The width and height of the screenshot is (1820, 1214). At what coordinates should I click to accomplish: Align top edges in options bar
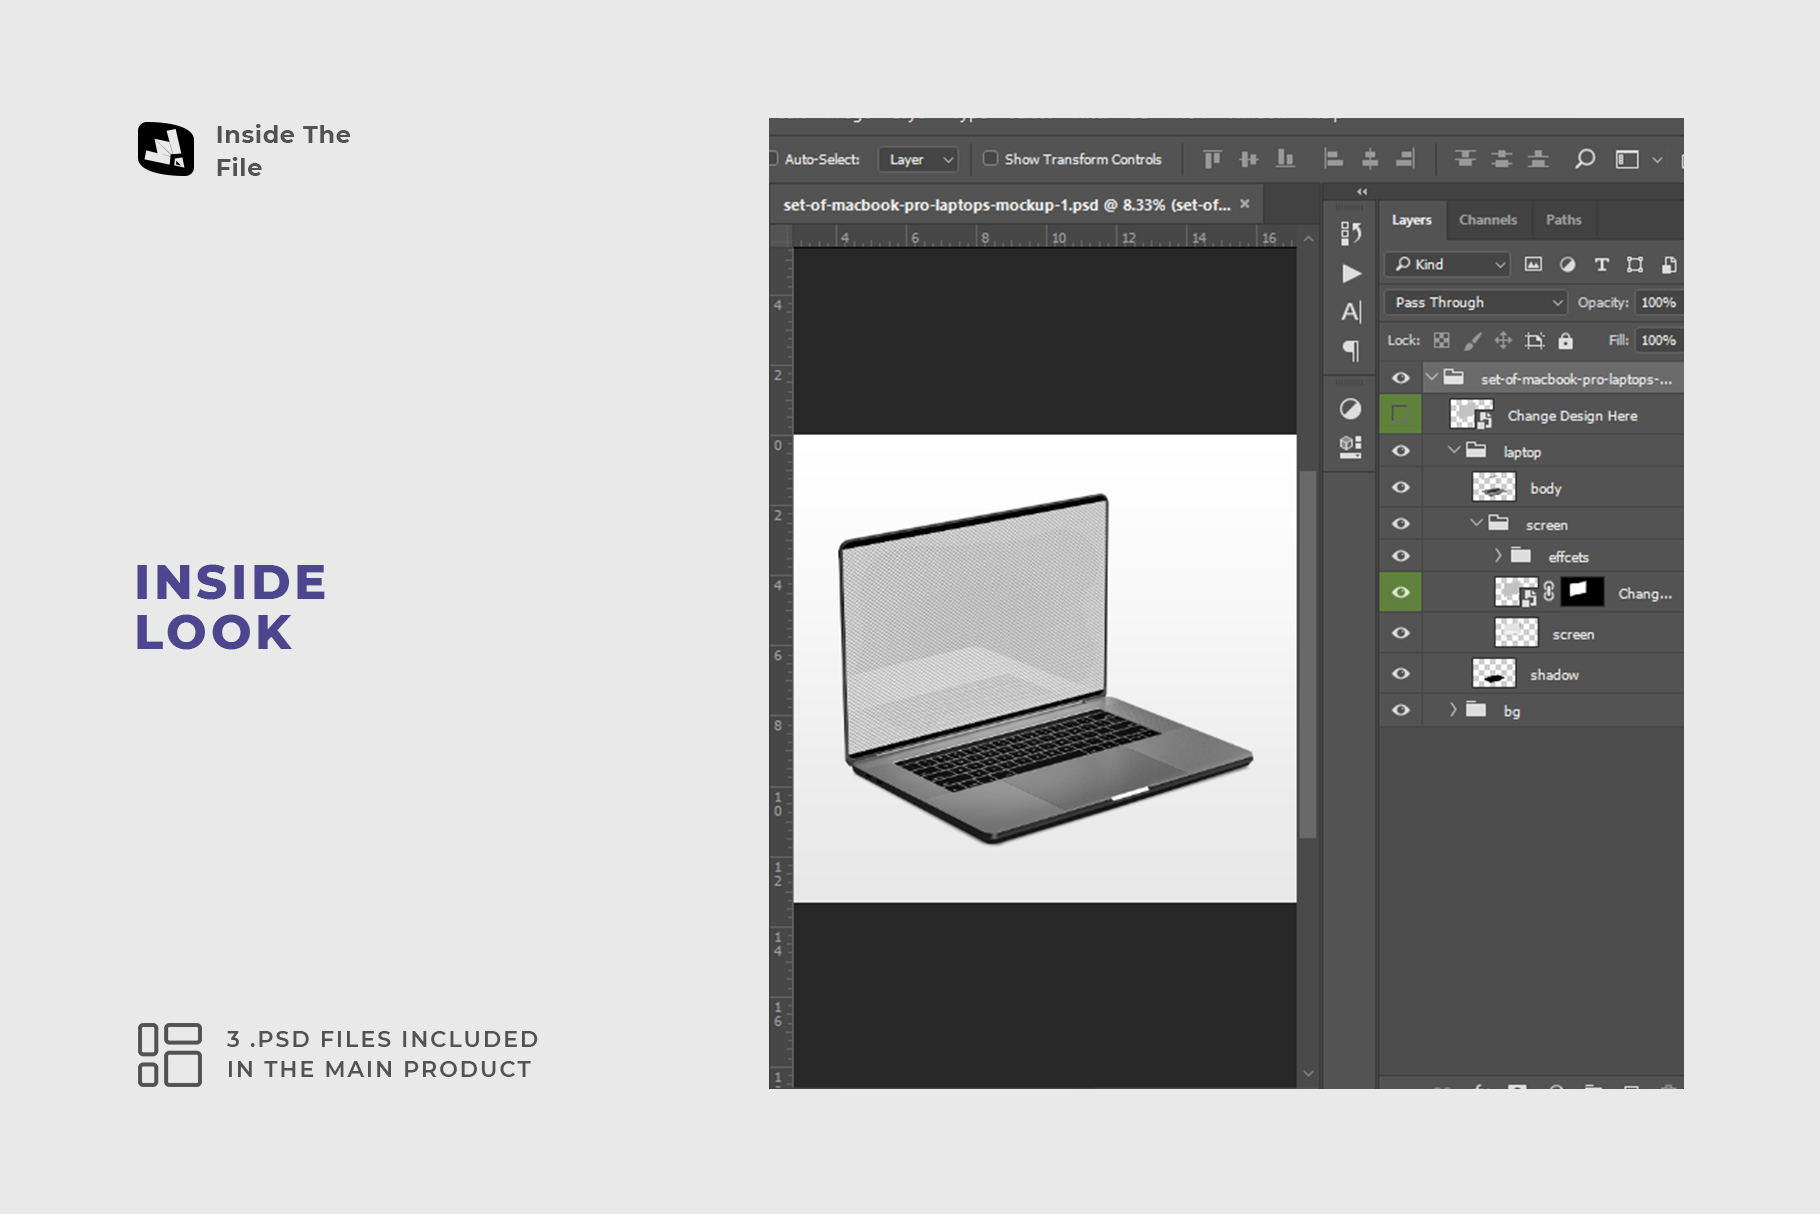tap(1212, 159)
